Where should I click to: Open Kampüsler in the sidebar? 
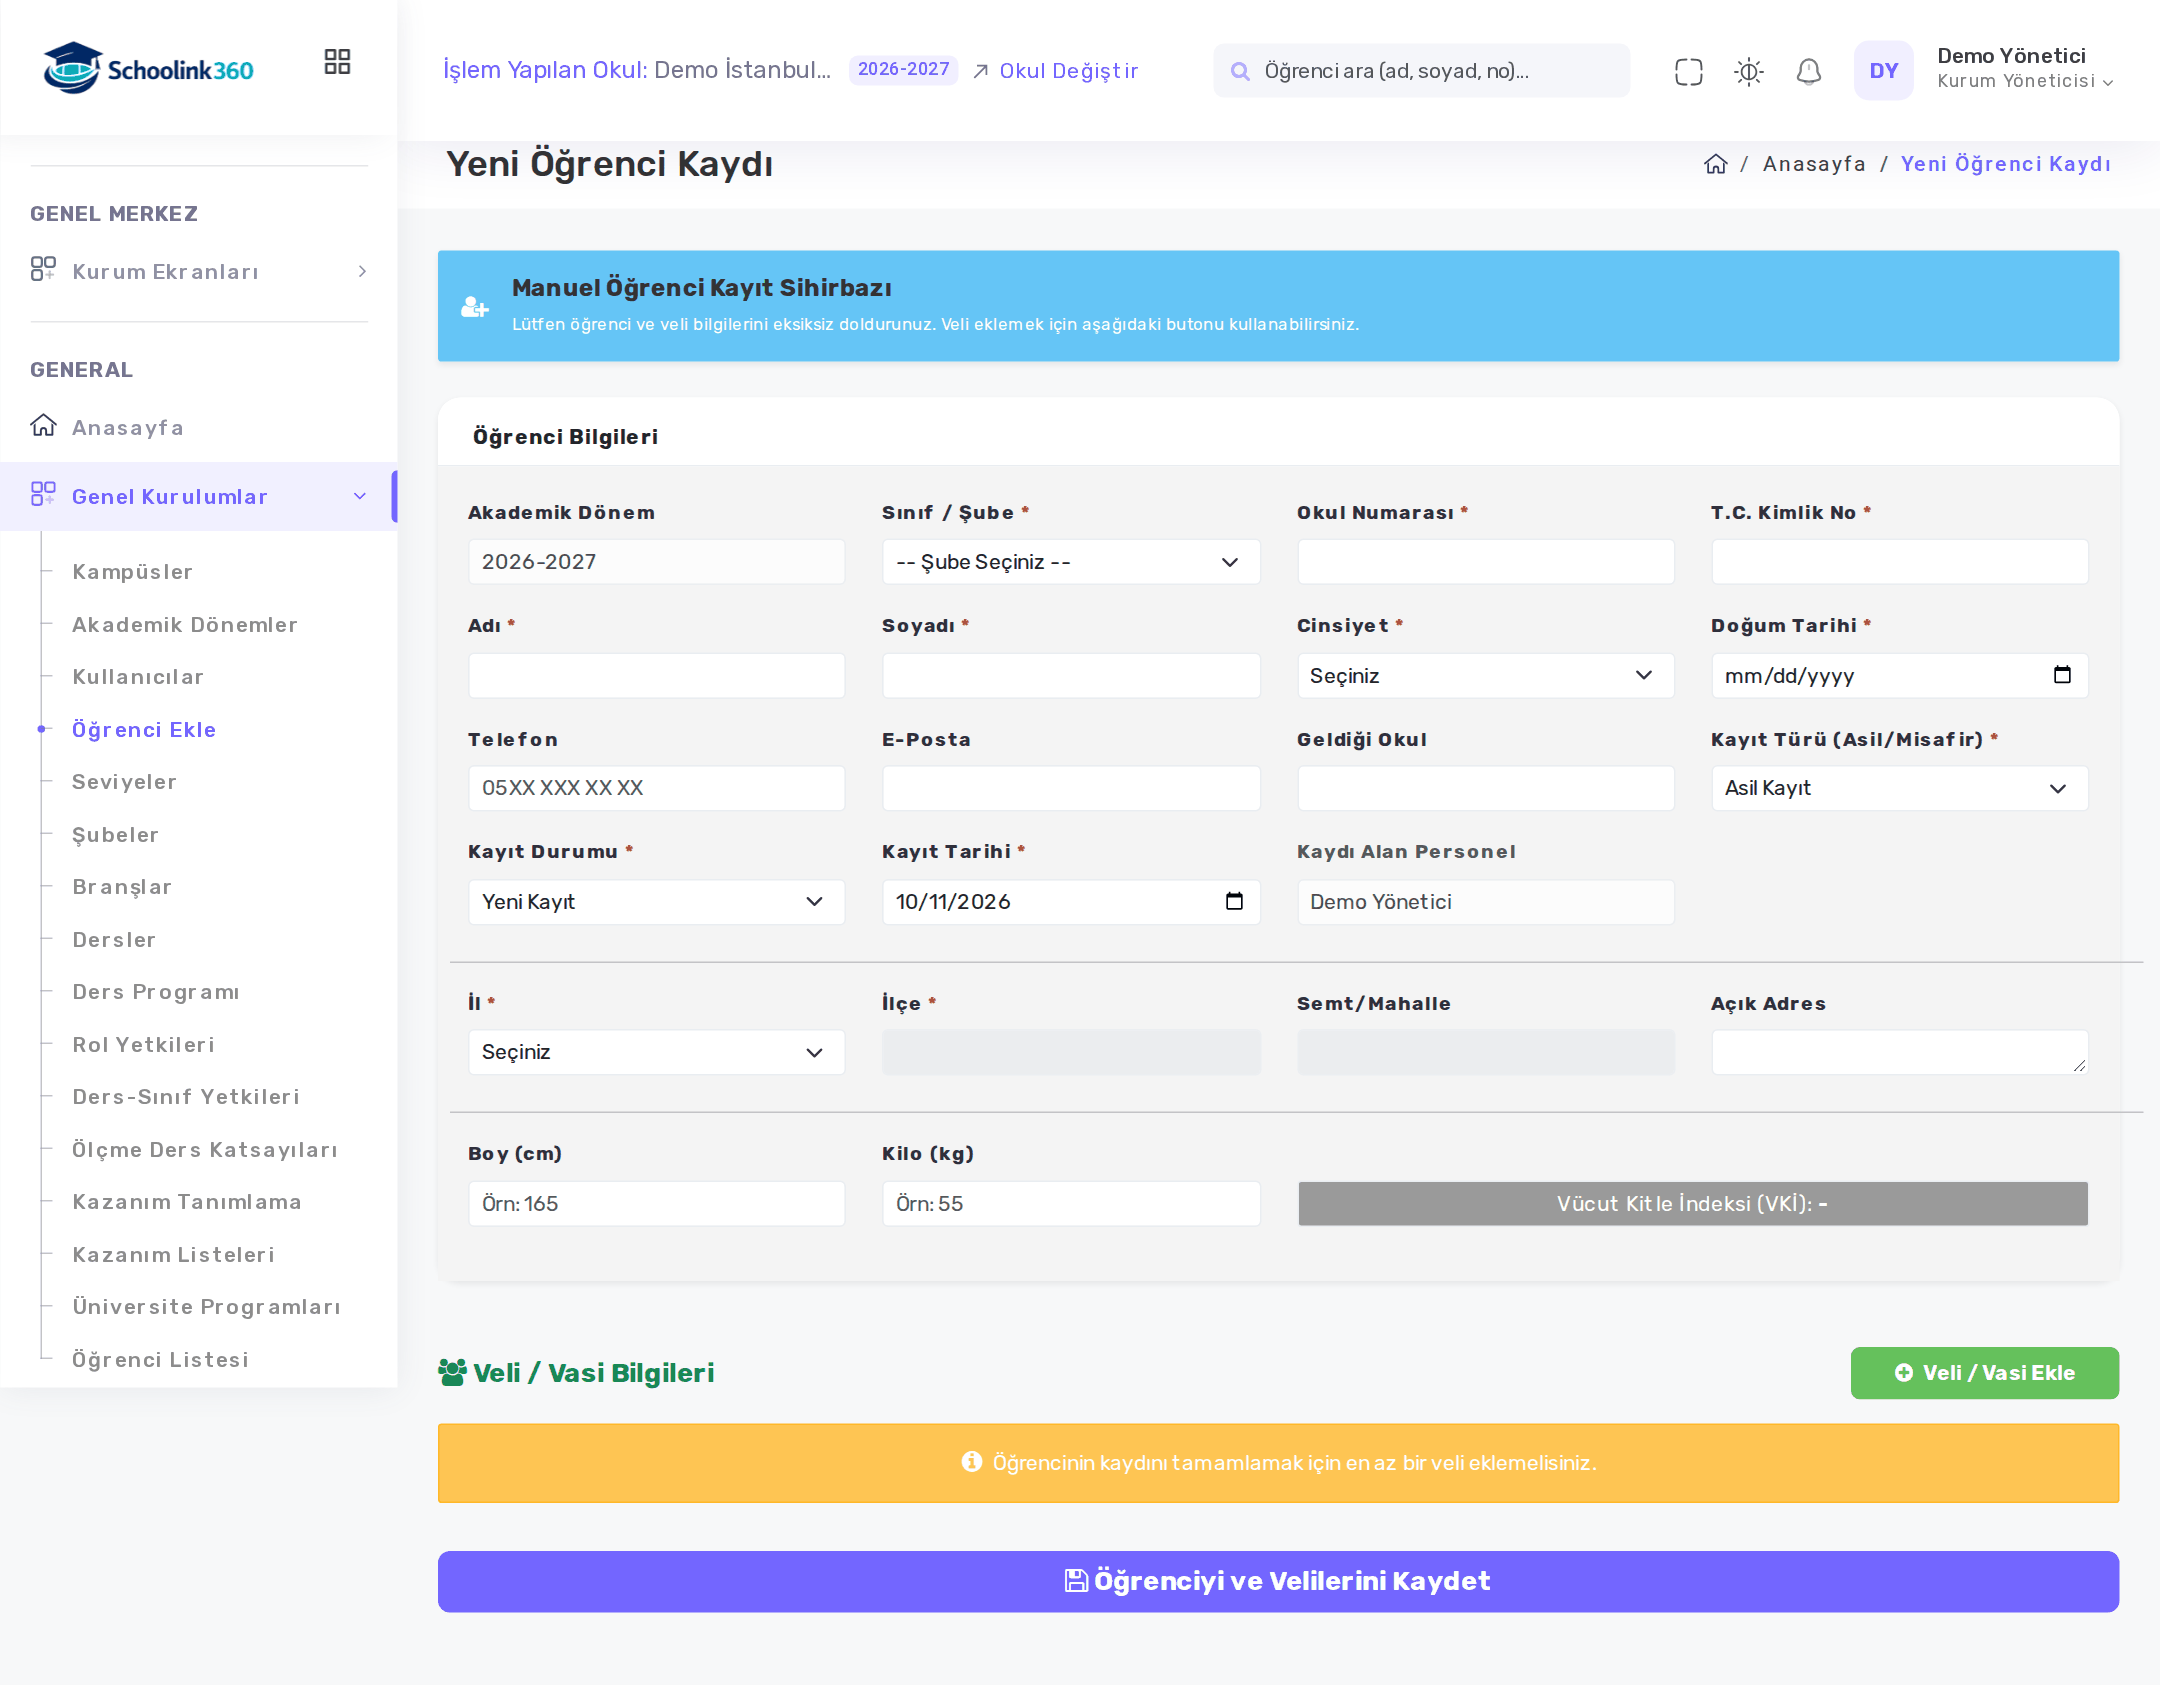[x=132, y=572]
